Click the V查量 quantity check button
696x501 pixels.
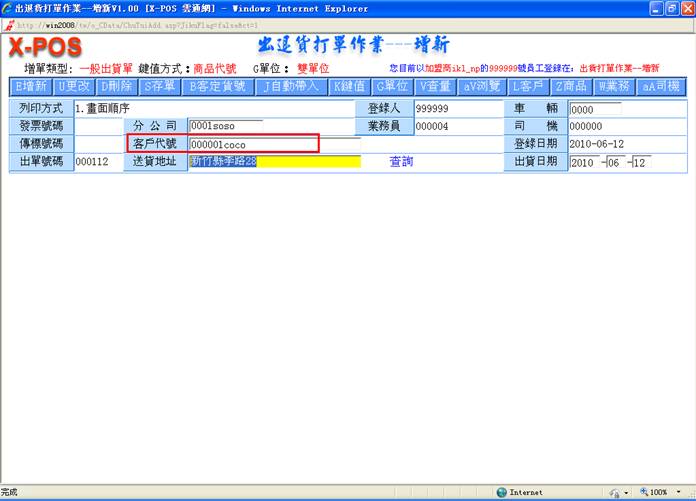(435, 87)
